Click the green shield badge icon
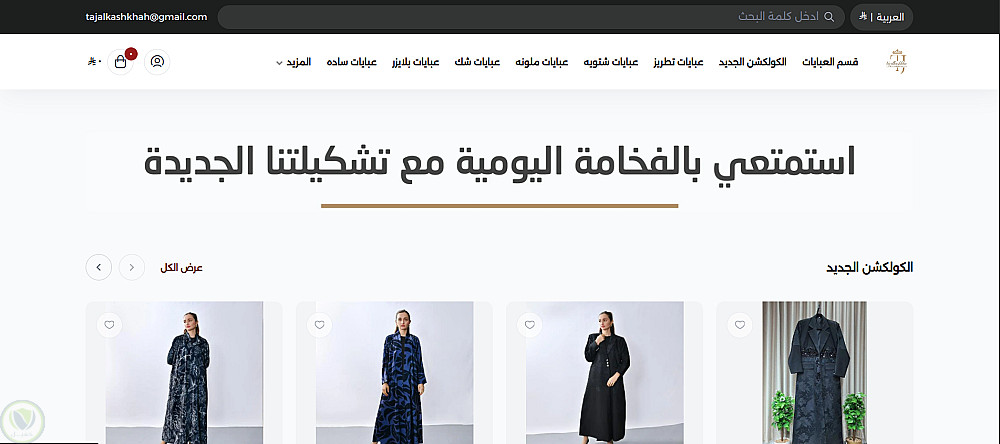Viewport: 1000px width, 444px height. [23, 421]
